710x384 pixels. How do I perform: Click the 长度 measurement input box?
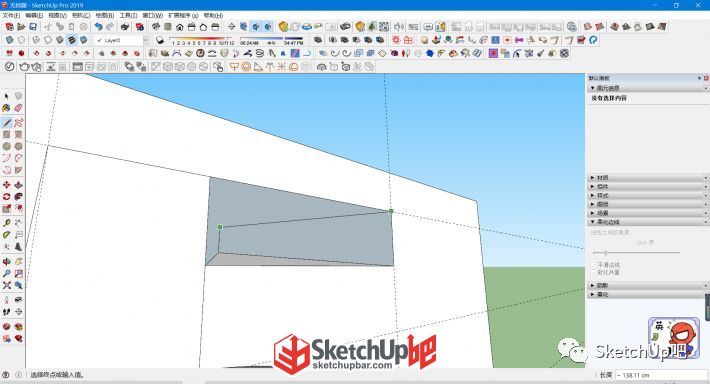[x=660, y=375]
